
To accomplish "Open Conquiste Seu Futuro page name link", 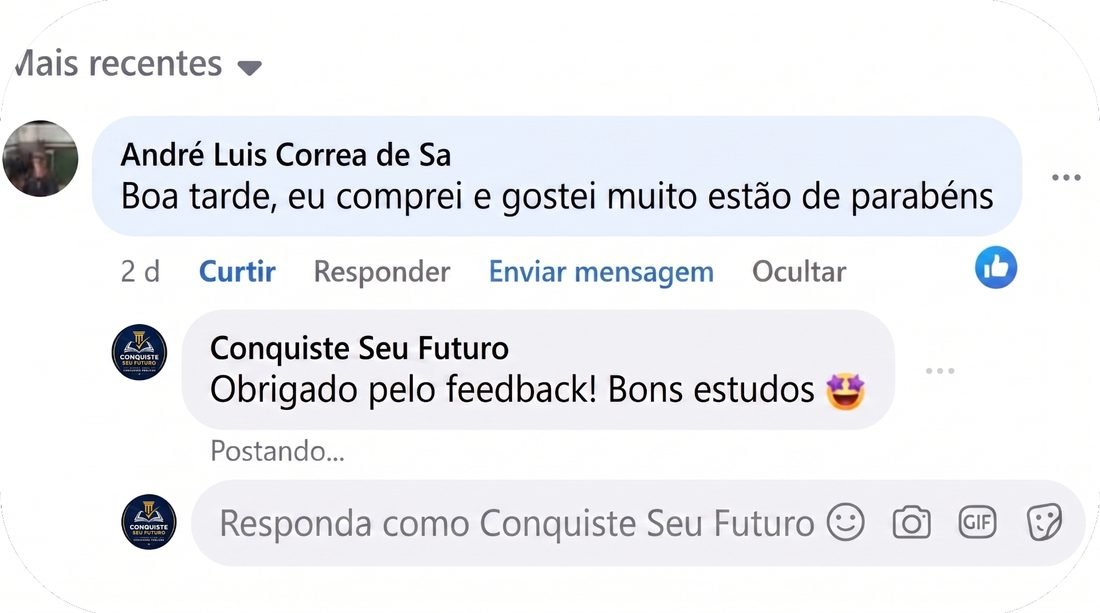I will 359,348.
